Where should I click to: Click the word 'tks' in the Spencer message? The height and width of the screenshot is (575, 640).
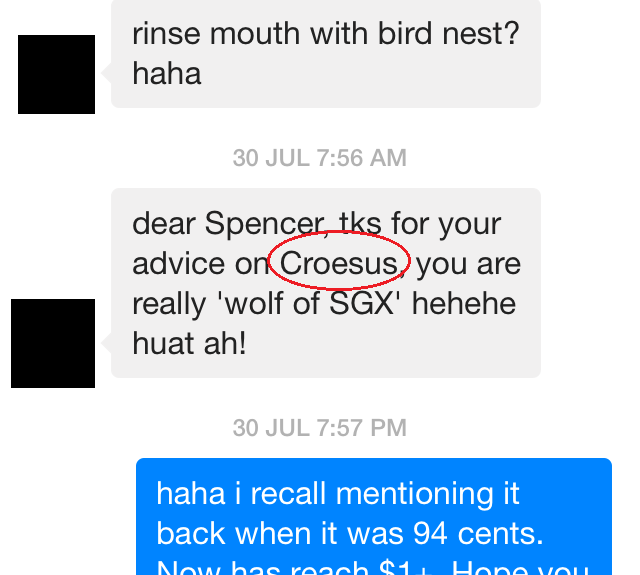360,224
